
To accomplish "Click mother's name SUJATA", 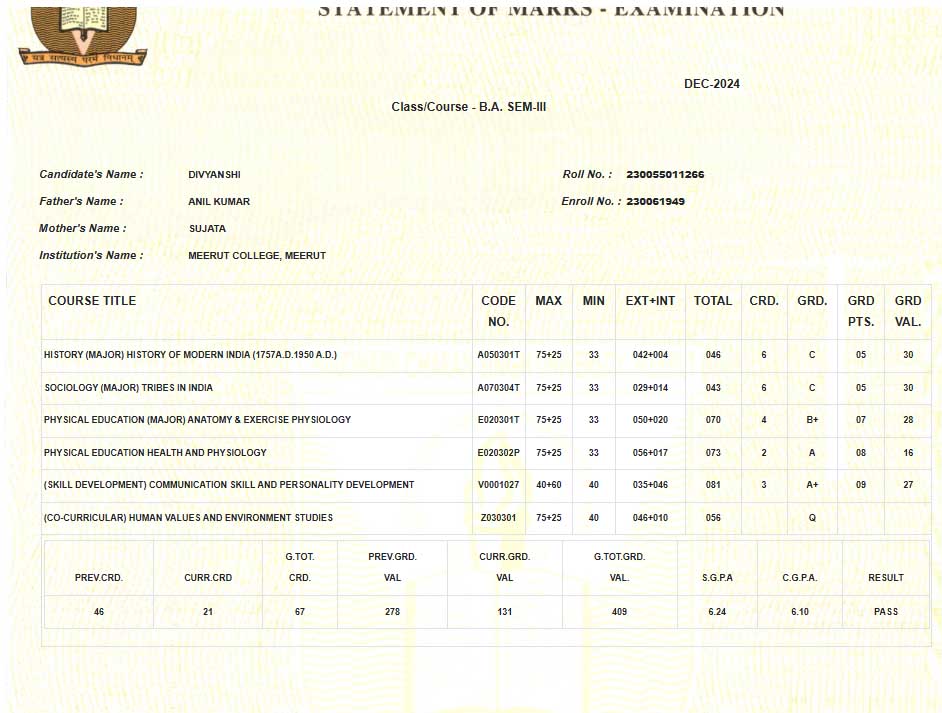I will (207, 229).
